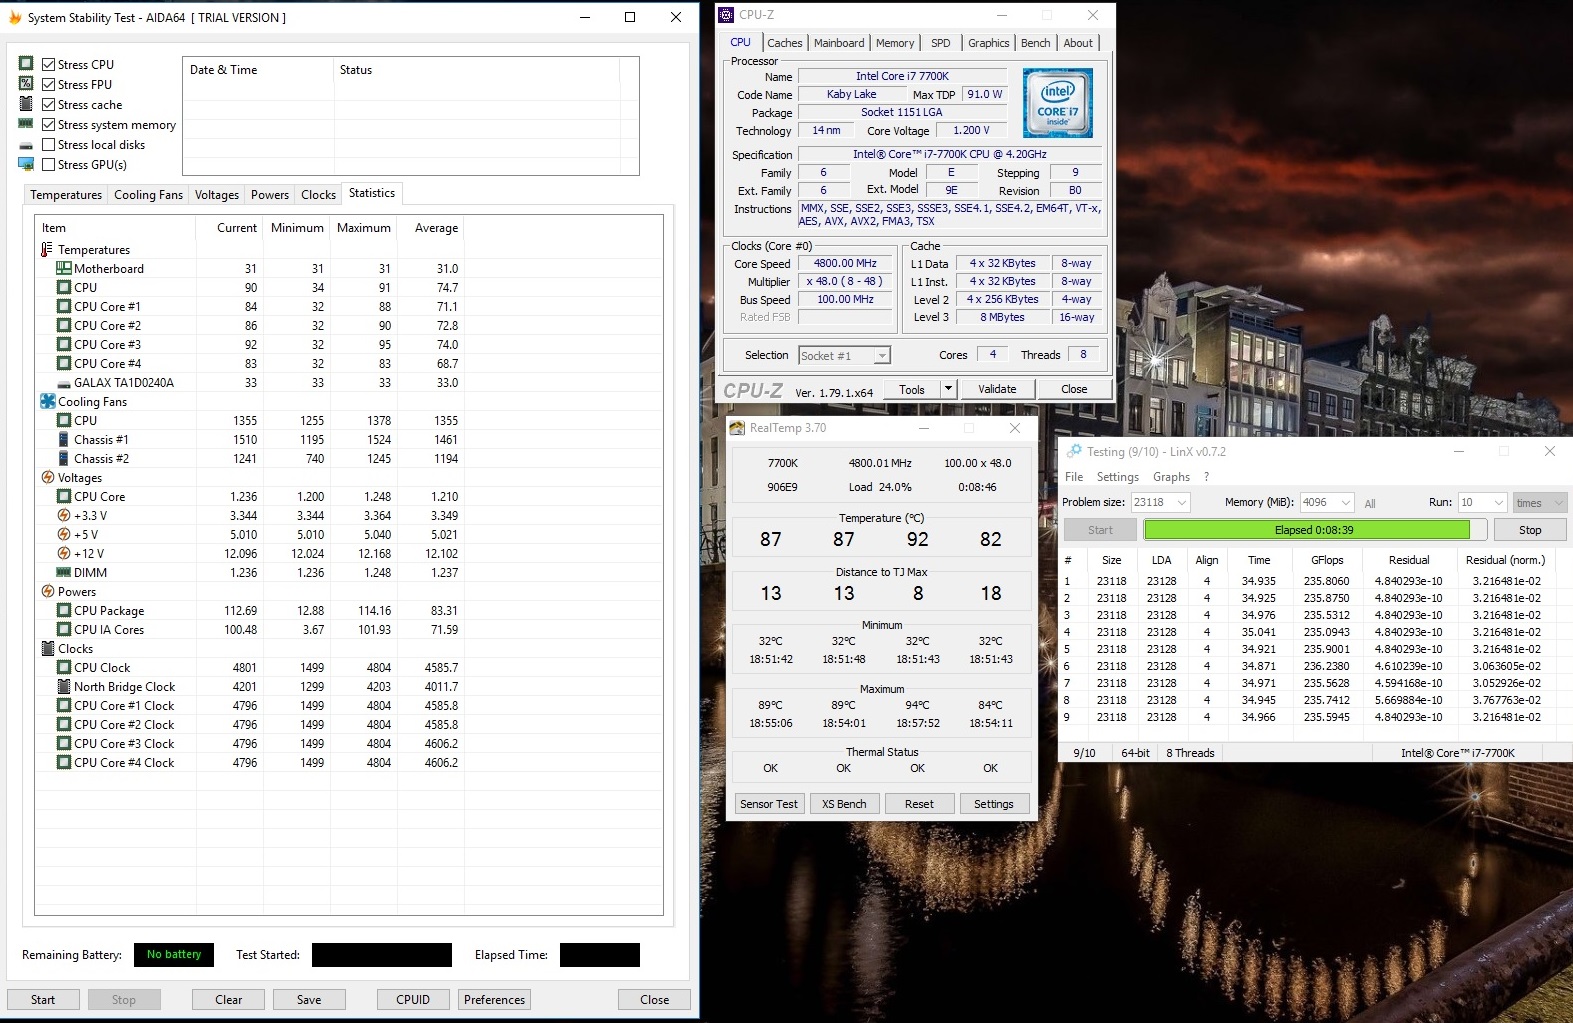
Task: Click the stress GPU monitor icon
Action: coord(26,164)
